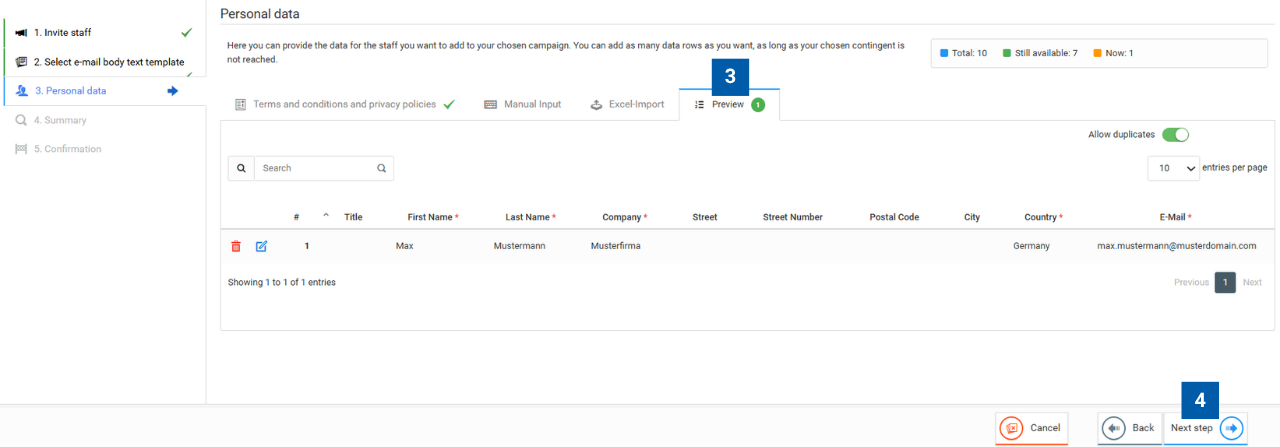This screenshot has width=1280, height=447.
Task: Sort by the # column arrow
Action: pos(325,215)
